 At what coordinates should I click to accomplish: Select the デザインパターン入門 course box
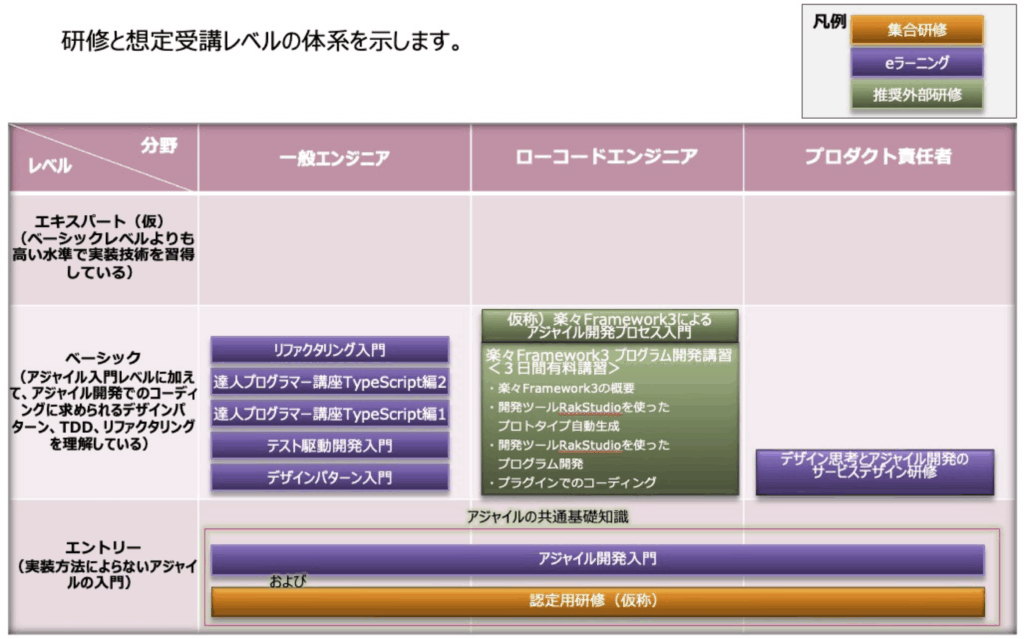329,478
